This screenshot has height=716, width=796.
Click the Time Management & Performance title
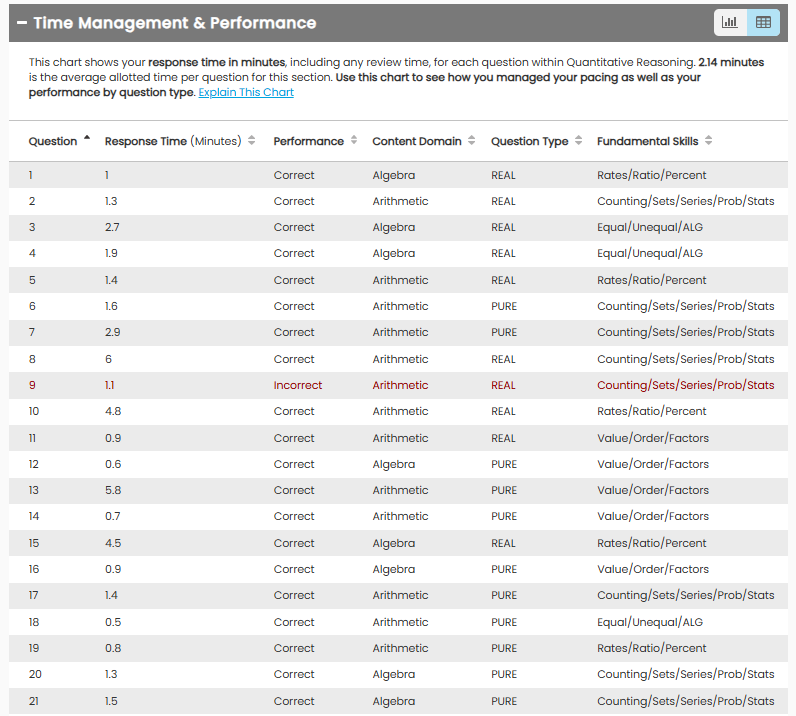(175, 23)
